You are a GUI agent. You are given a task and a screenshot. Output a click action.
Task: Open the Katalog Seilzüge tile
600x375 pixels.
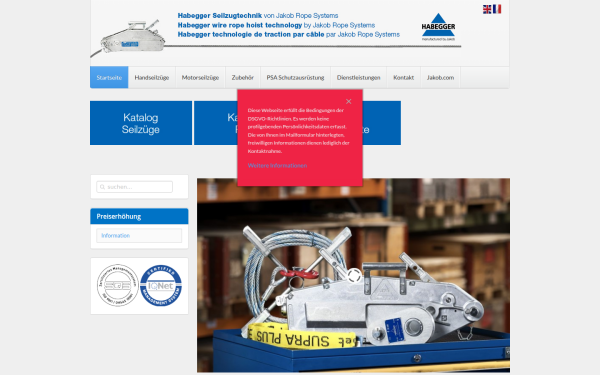(x=141, y=123)
